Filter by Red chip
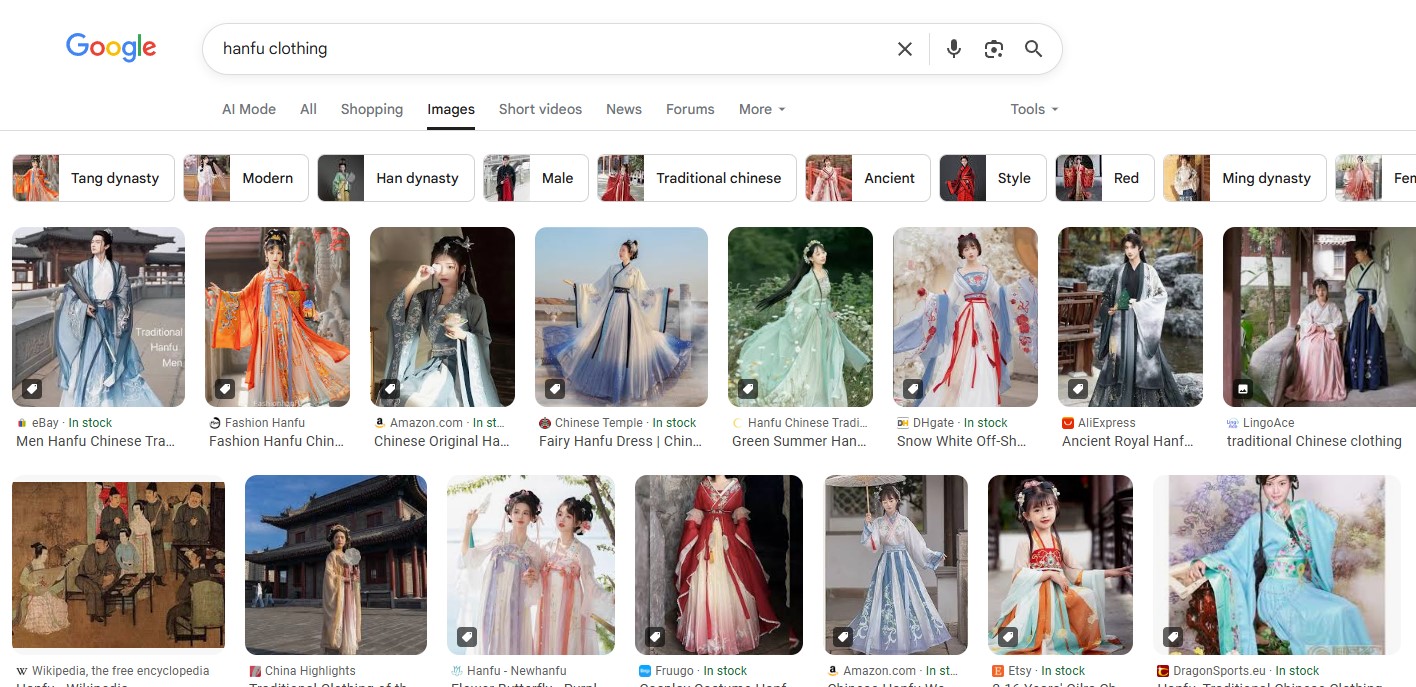1416x687 pixels. click(x=1105, y=178)
